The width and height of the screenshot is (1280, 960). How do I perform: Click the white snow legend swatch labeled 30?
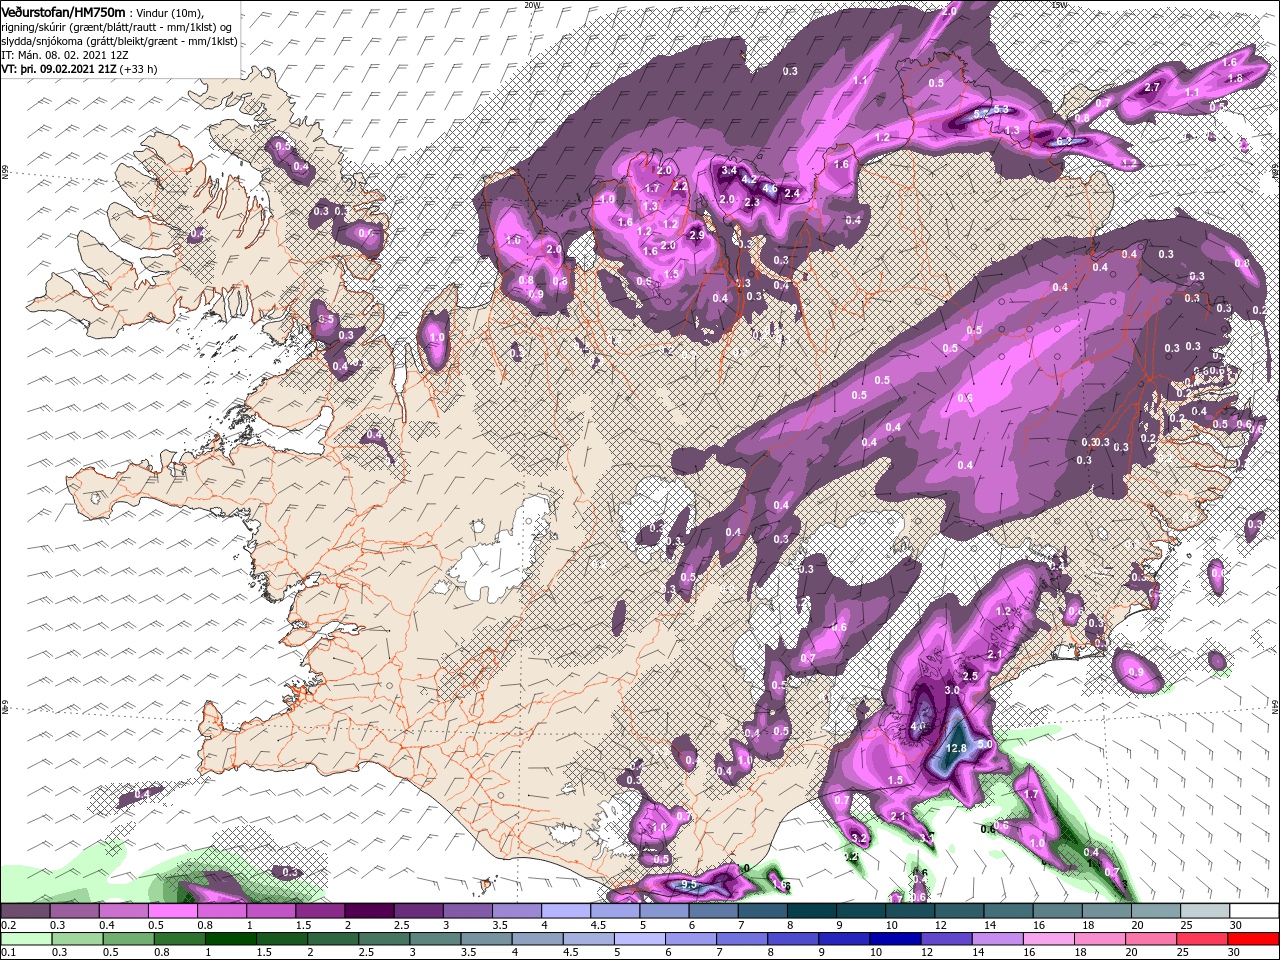(x=1253, y=911)
